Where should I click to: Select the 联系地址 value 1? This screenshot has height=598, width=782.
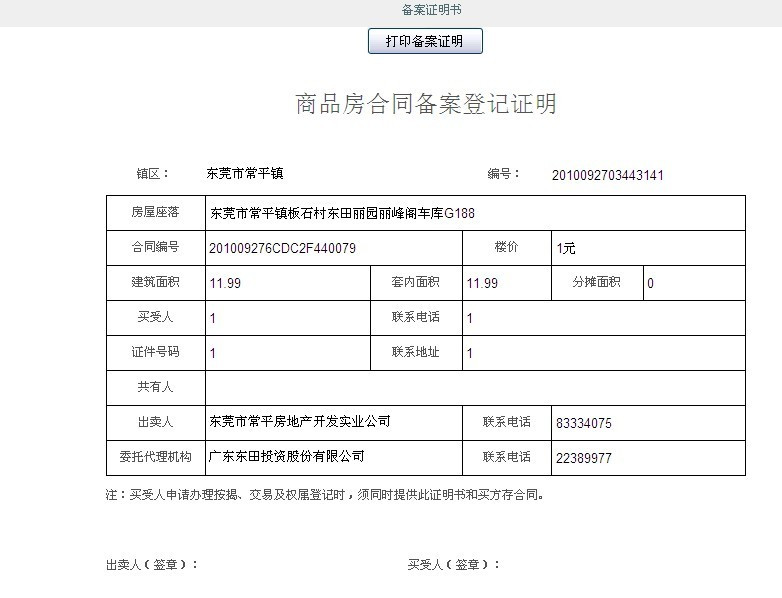[470, 353]
